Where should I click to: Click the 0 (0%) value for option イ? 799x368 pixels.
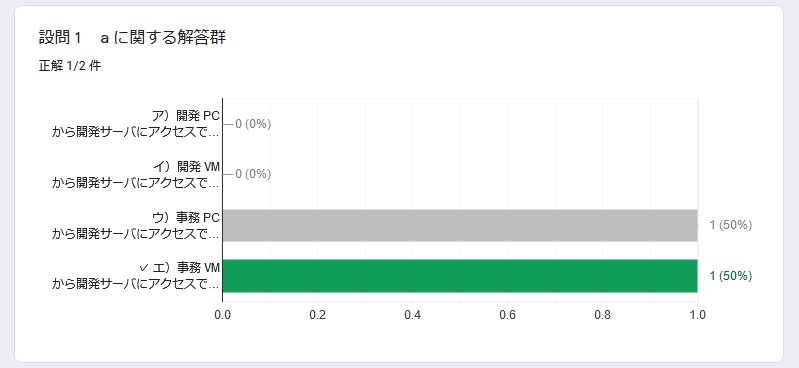[253, 174]
